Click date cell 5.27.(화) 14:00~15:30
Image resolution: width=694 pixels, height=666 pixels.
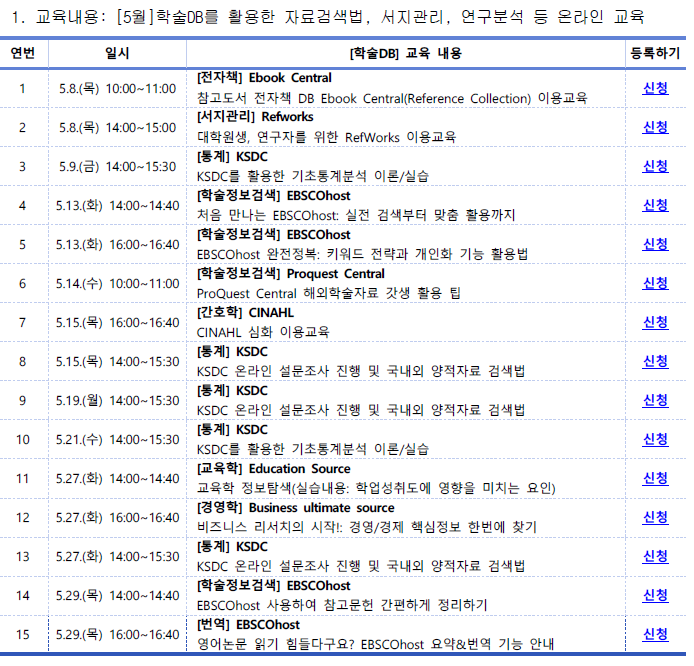click(117, 557)
